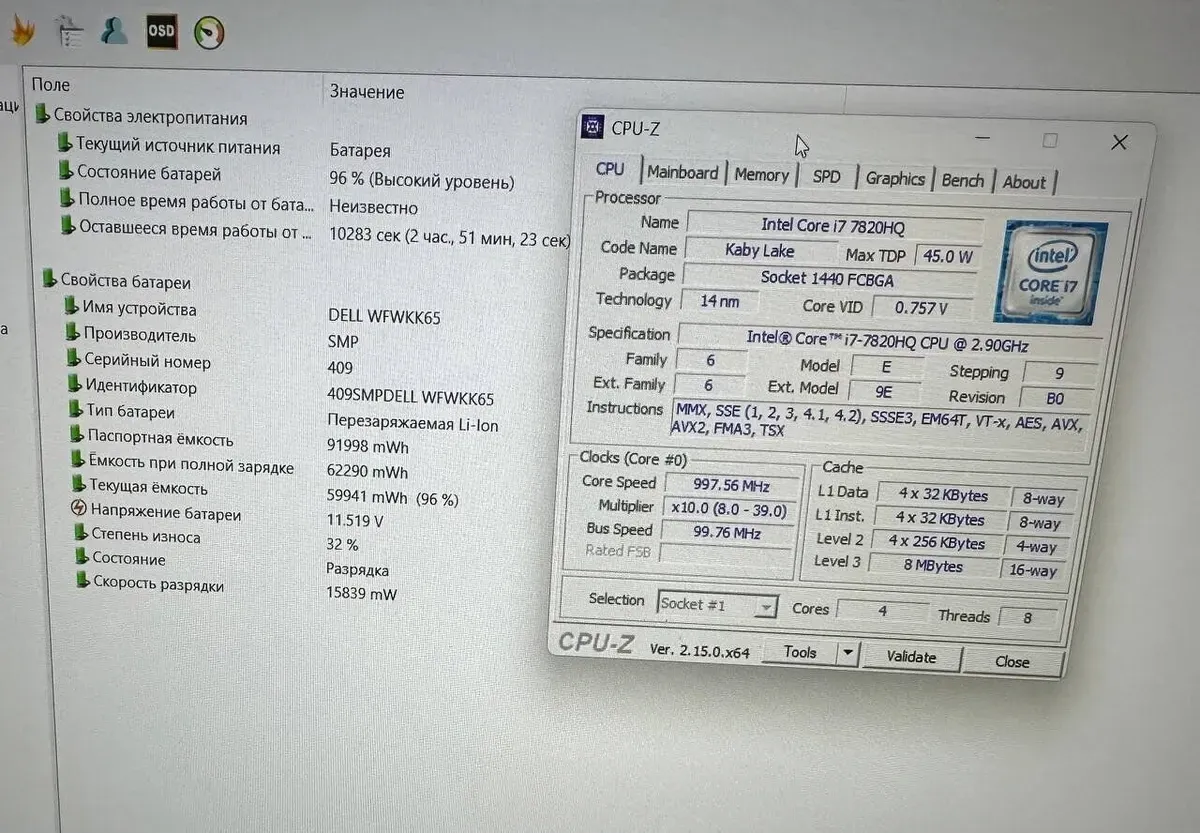1200x833 pixels.
Task: Open the Bench tab
Action: click(x=962, y=180)
